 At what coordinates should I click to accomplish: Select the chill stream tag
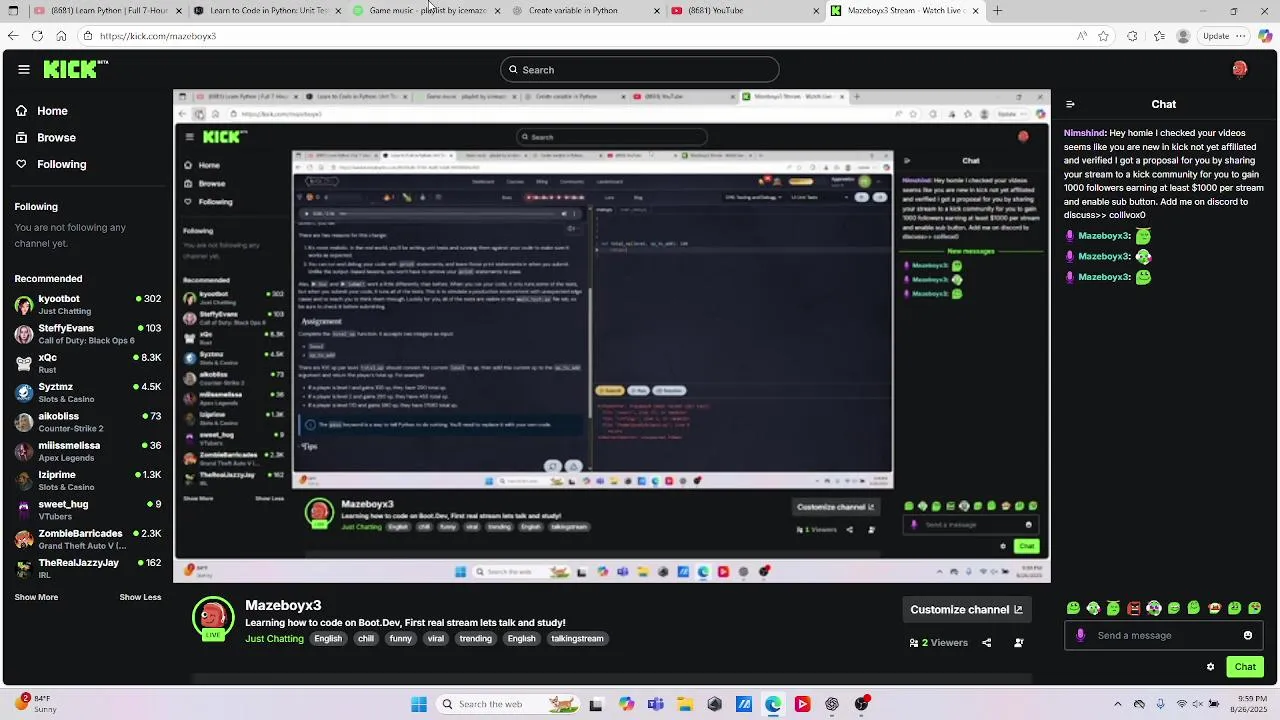[x=366, y=638]
